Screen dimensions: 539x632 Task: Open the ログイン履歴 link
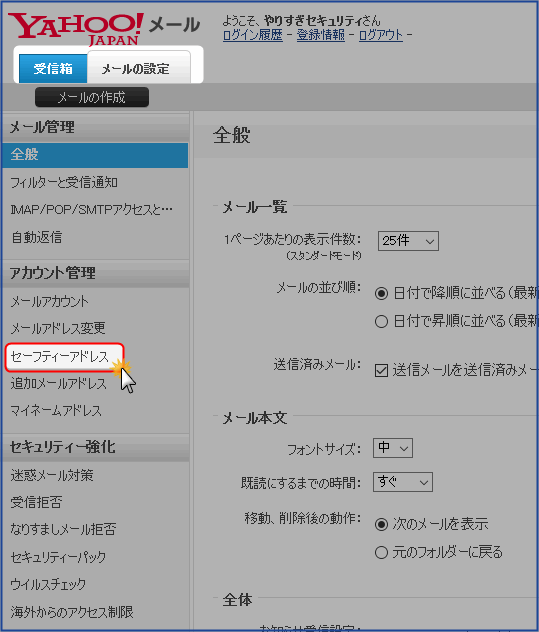click(x=253, y=35)
